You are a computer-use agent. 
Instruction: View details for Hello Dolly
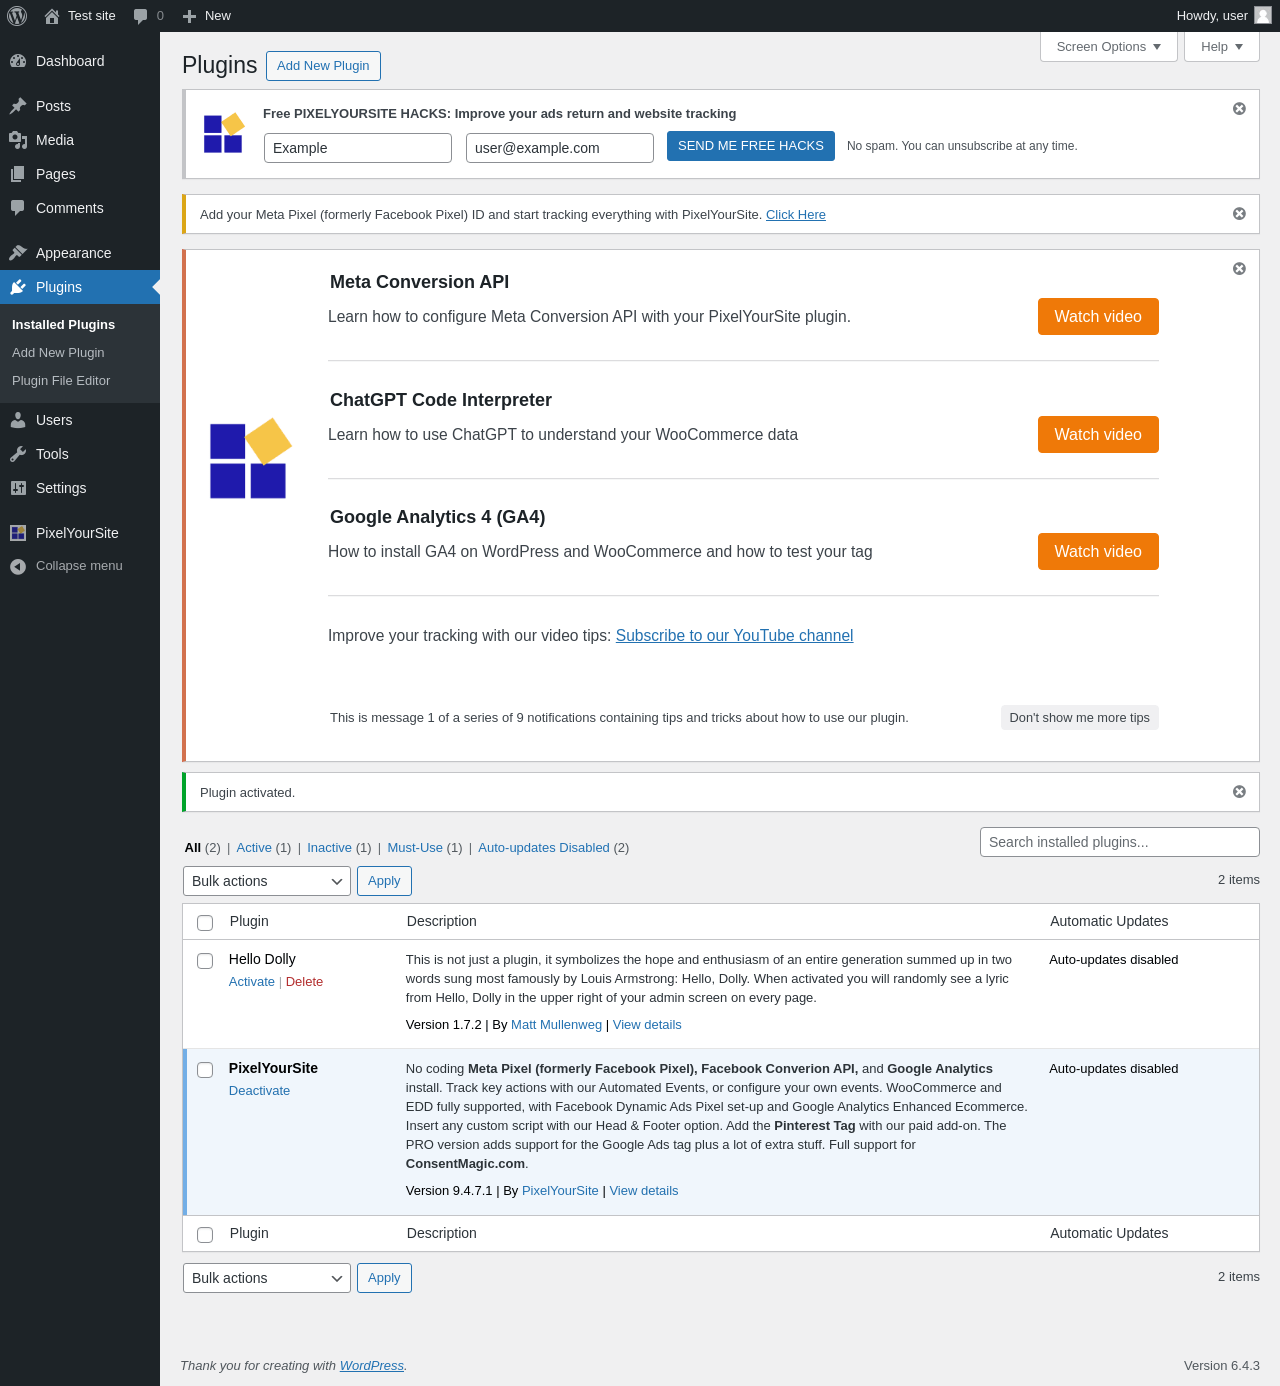click(647, 1025)
